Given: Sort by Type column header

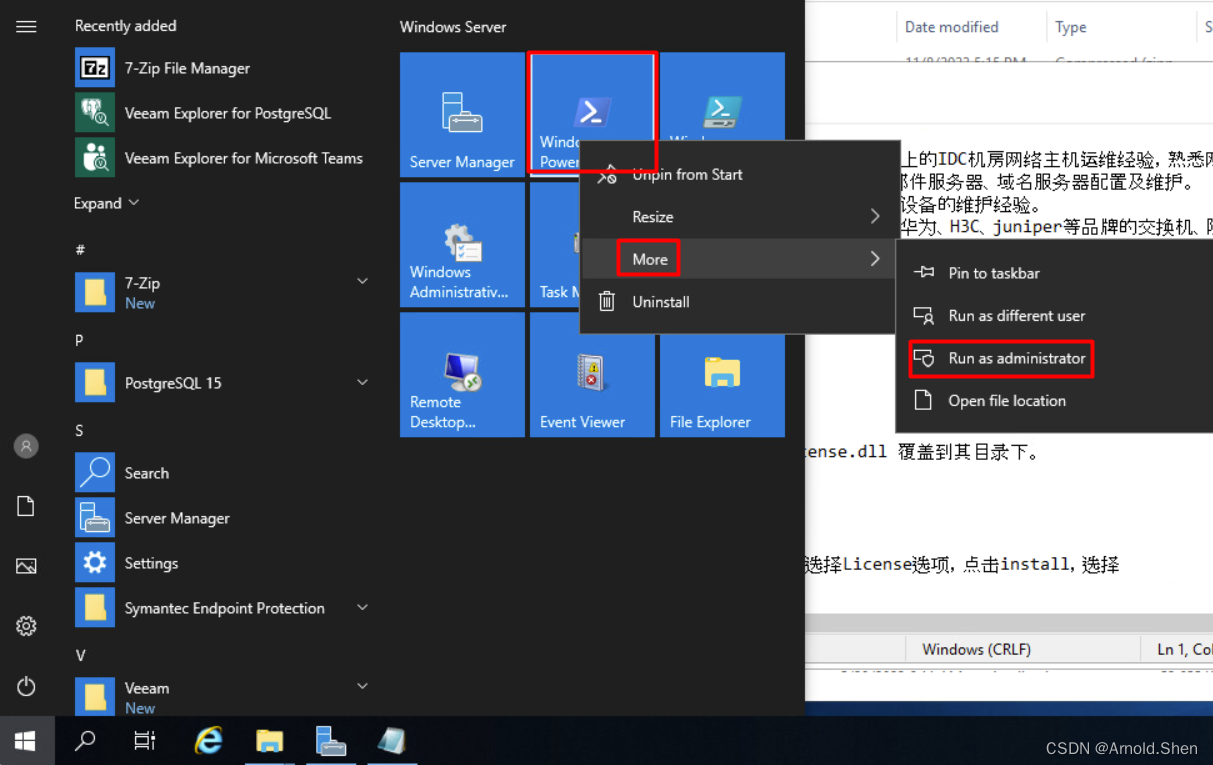Looking at the screenshot, I should 1071,27.
